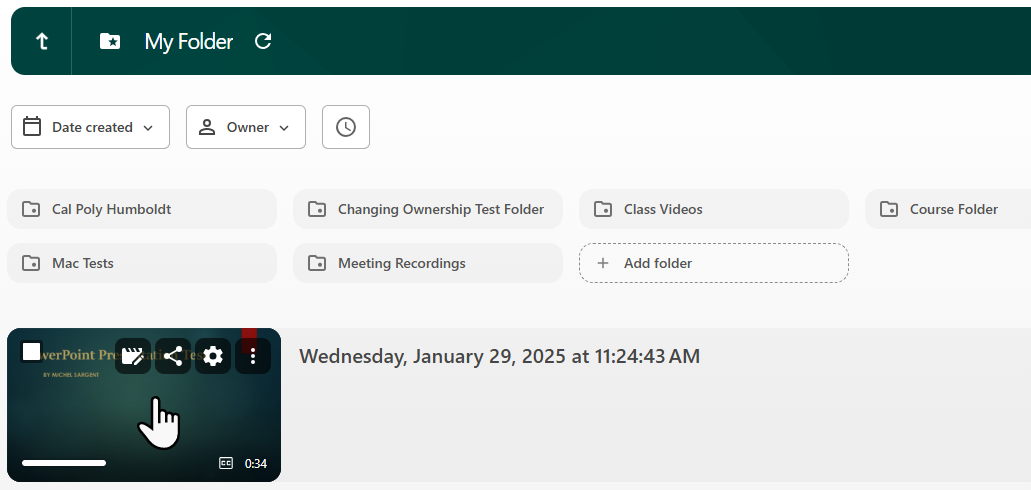Click the starred My Folder icon

coord(110,41)
